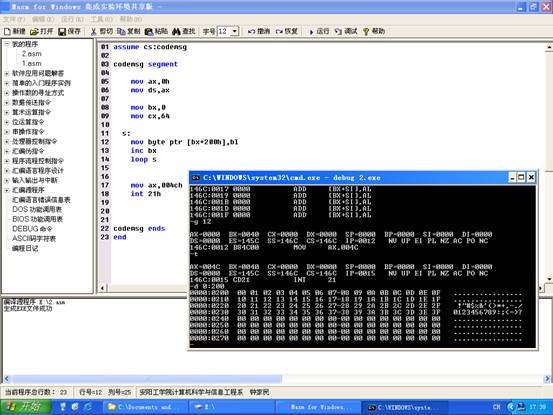
Task: Collapse the top tree node above 2.asm
Action: (x=7, y=44)
